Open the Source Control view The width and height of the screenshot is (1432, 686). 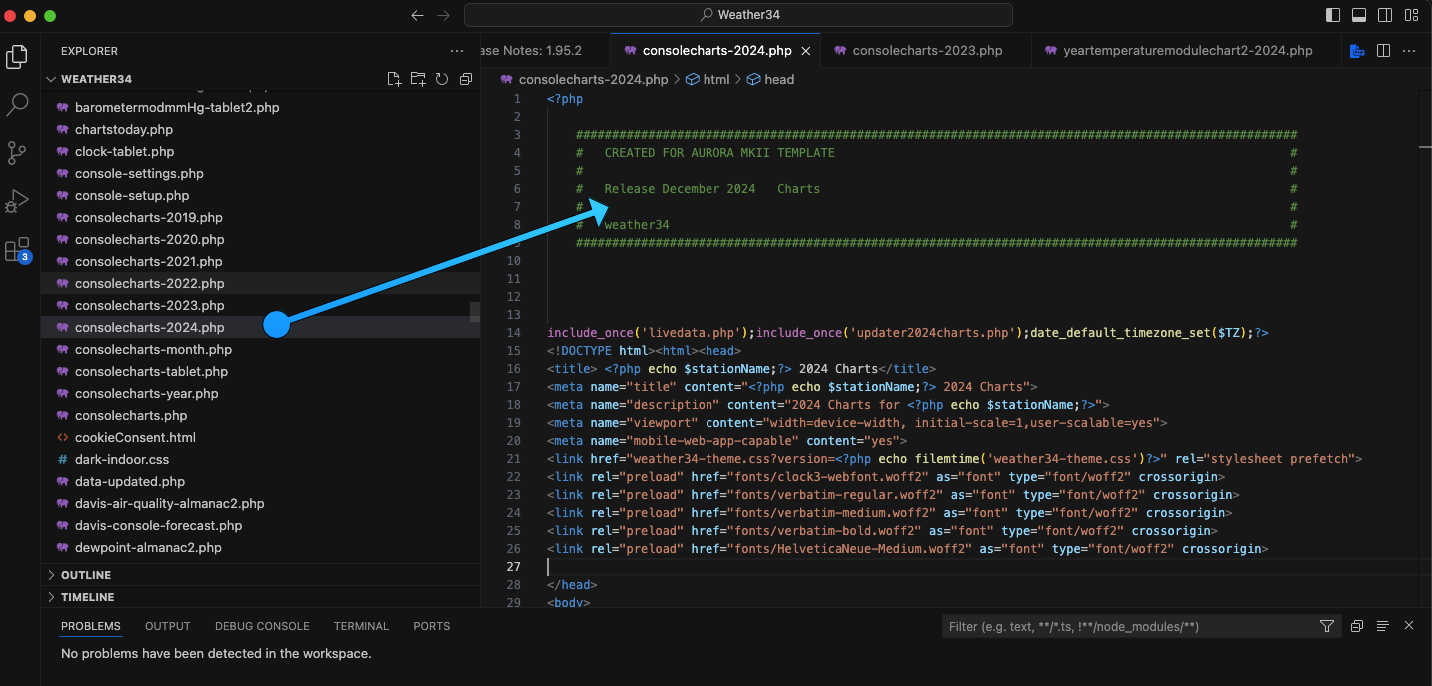point(17,152)
